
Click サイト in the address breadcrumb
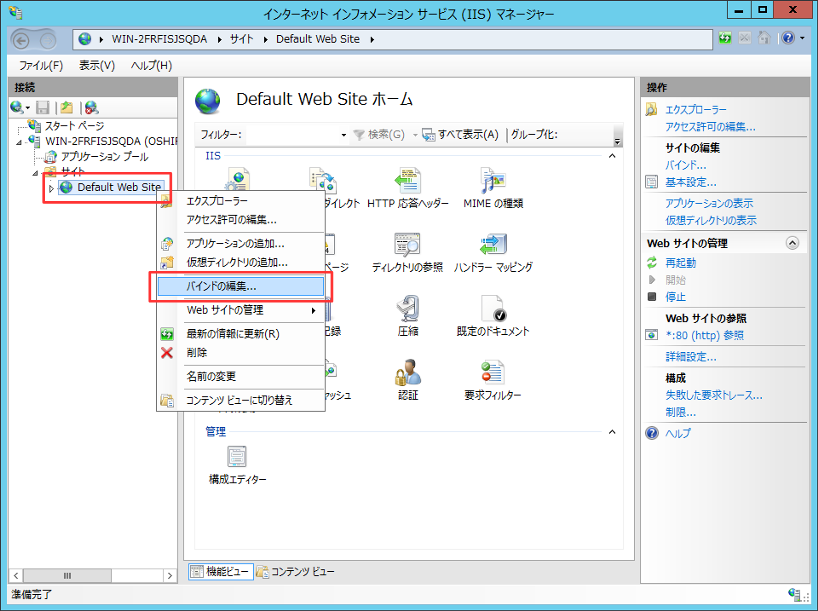242,39
